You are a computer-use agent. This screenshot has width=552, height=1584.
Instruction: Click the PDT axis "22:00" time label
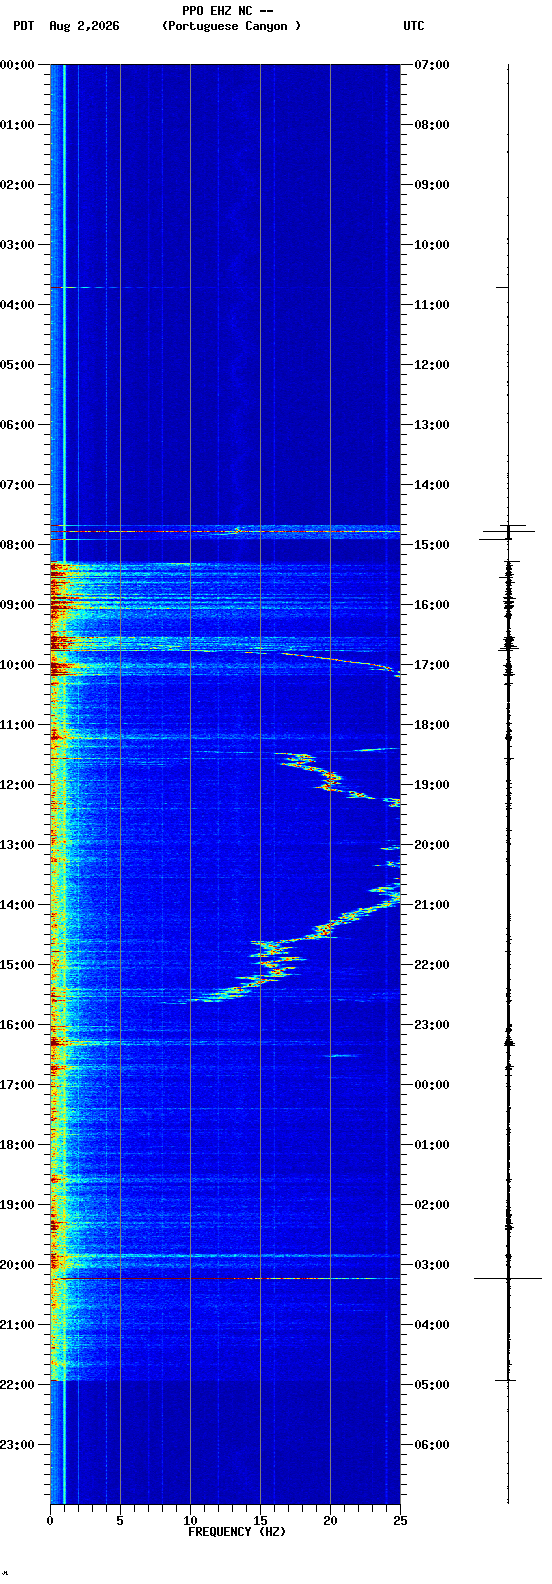tap(18, 1385)
